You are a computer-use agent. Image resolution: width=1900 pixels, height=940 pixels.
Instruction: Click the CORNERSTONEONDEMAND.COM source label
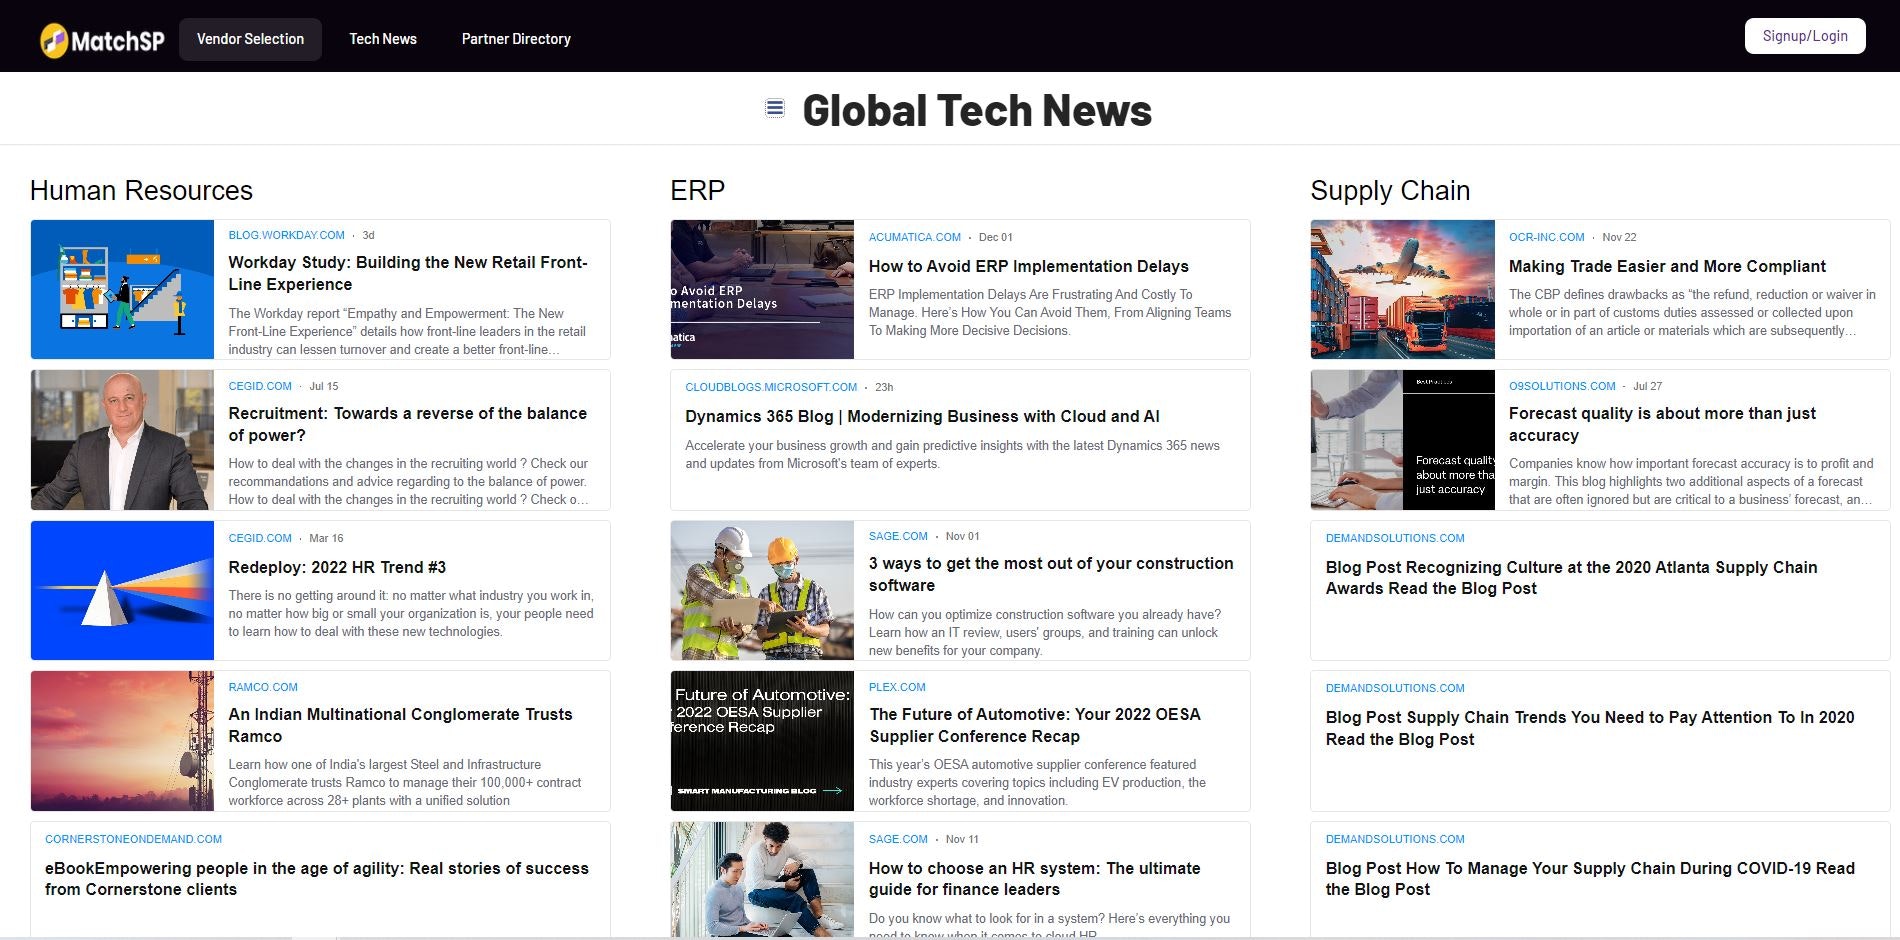click(133, 839)
